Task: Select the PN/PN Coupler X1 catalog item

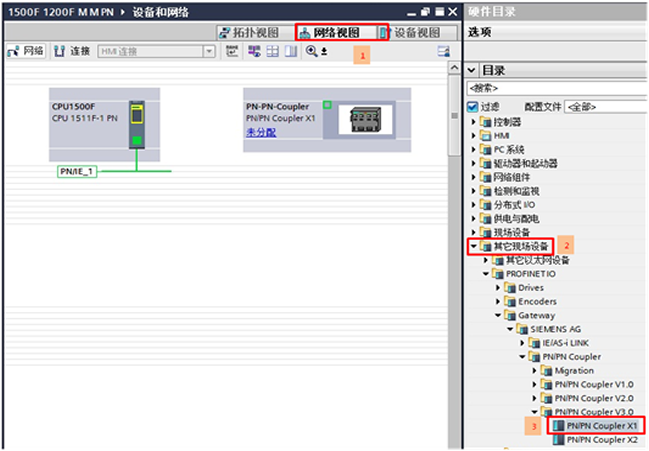Action: click(x=596, y=426)
